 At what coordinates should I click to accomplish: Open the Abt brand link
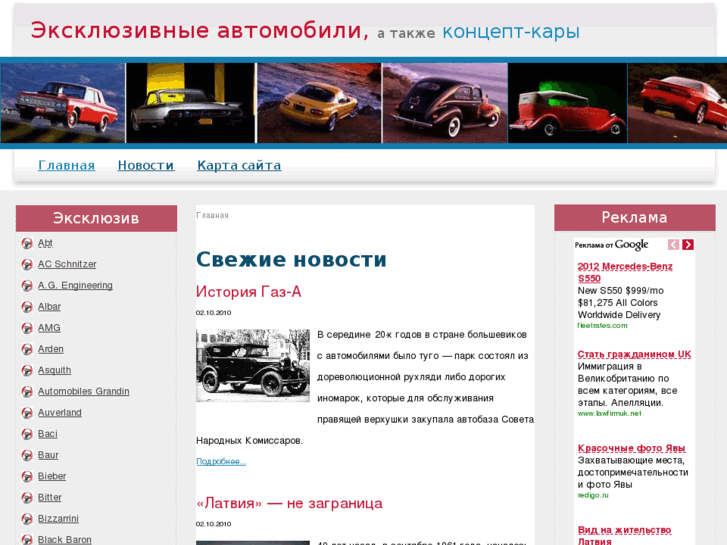[45, 243]
